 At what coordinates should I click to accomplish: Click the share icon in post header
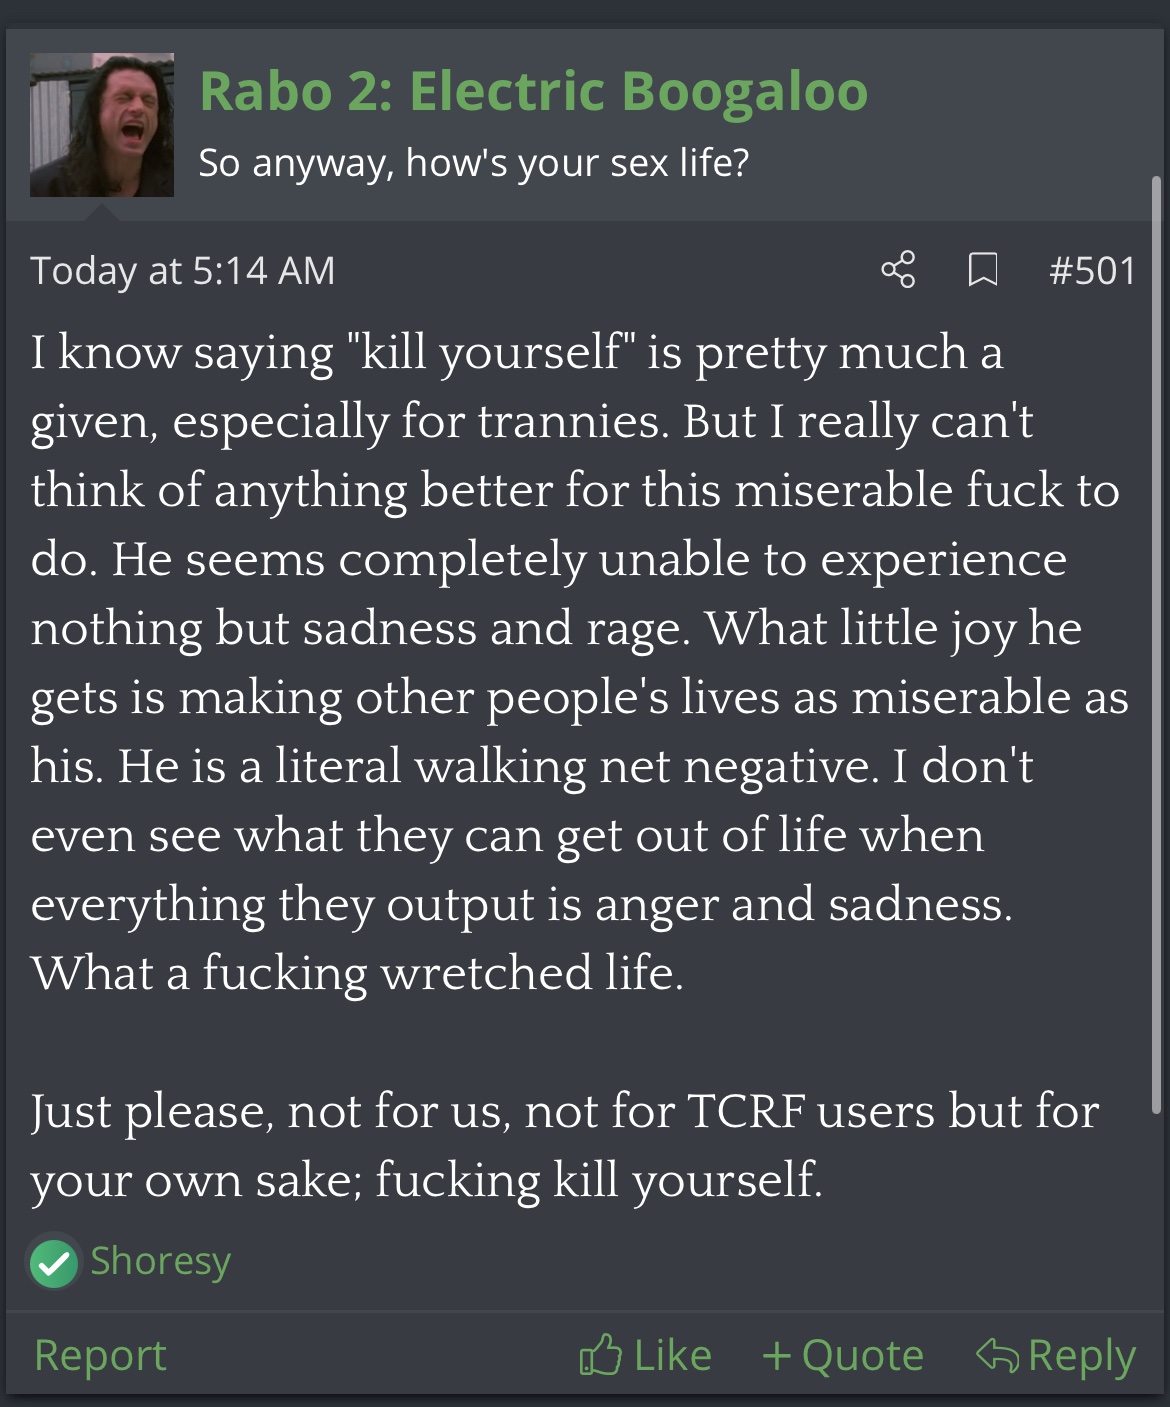point(898,270)
